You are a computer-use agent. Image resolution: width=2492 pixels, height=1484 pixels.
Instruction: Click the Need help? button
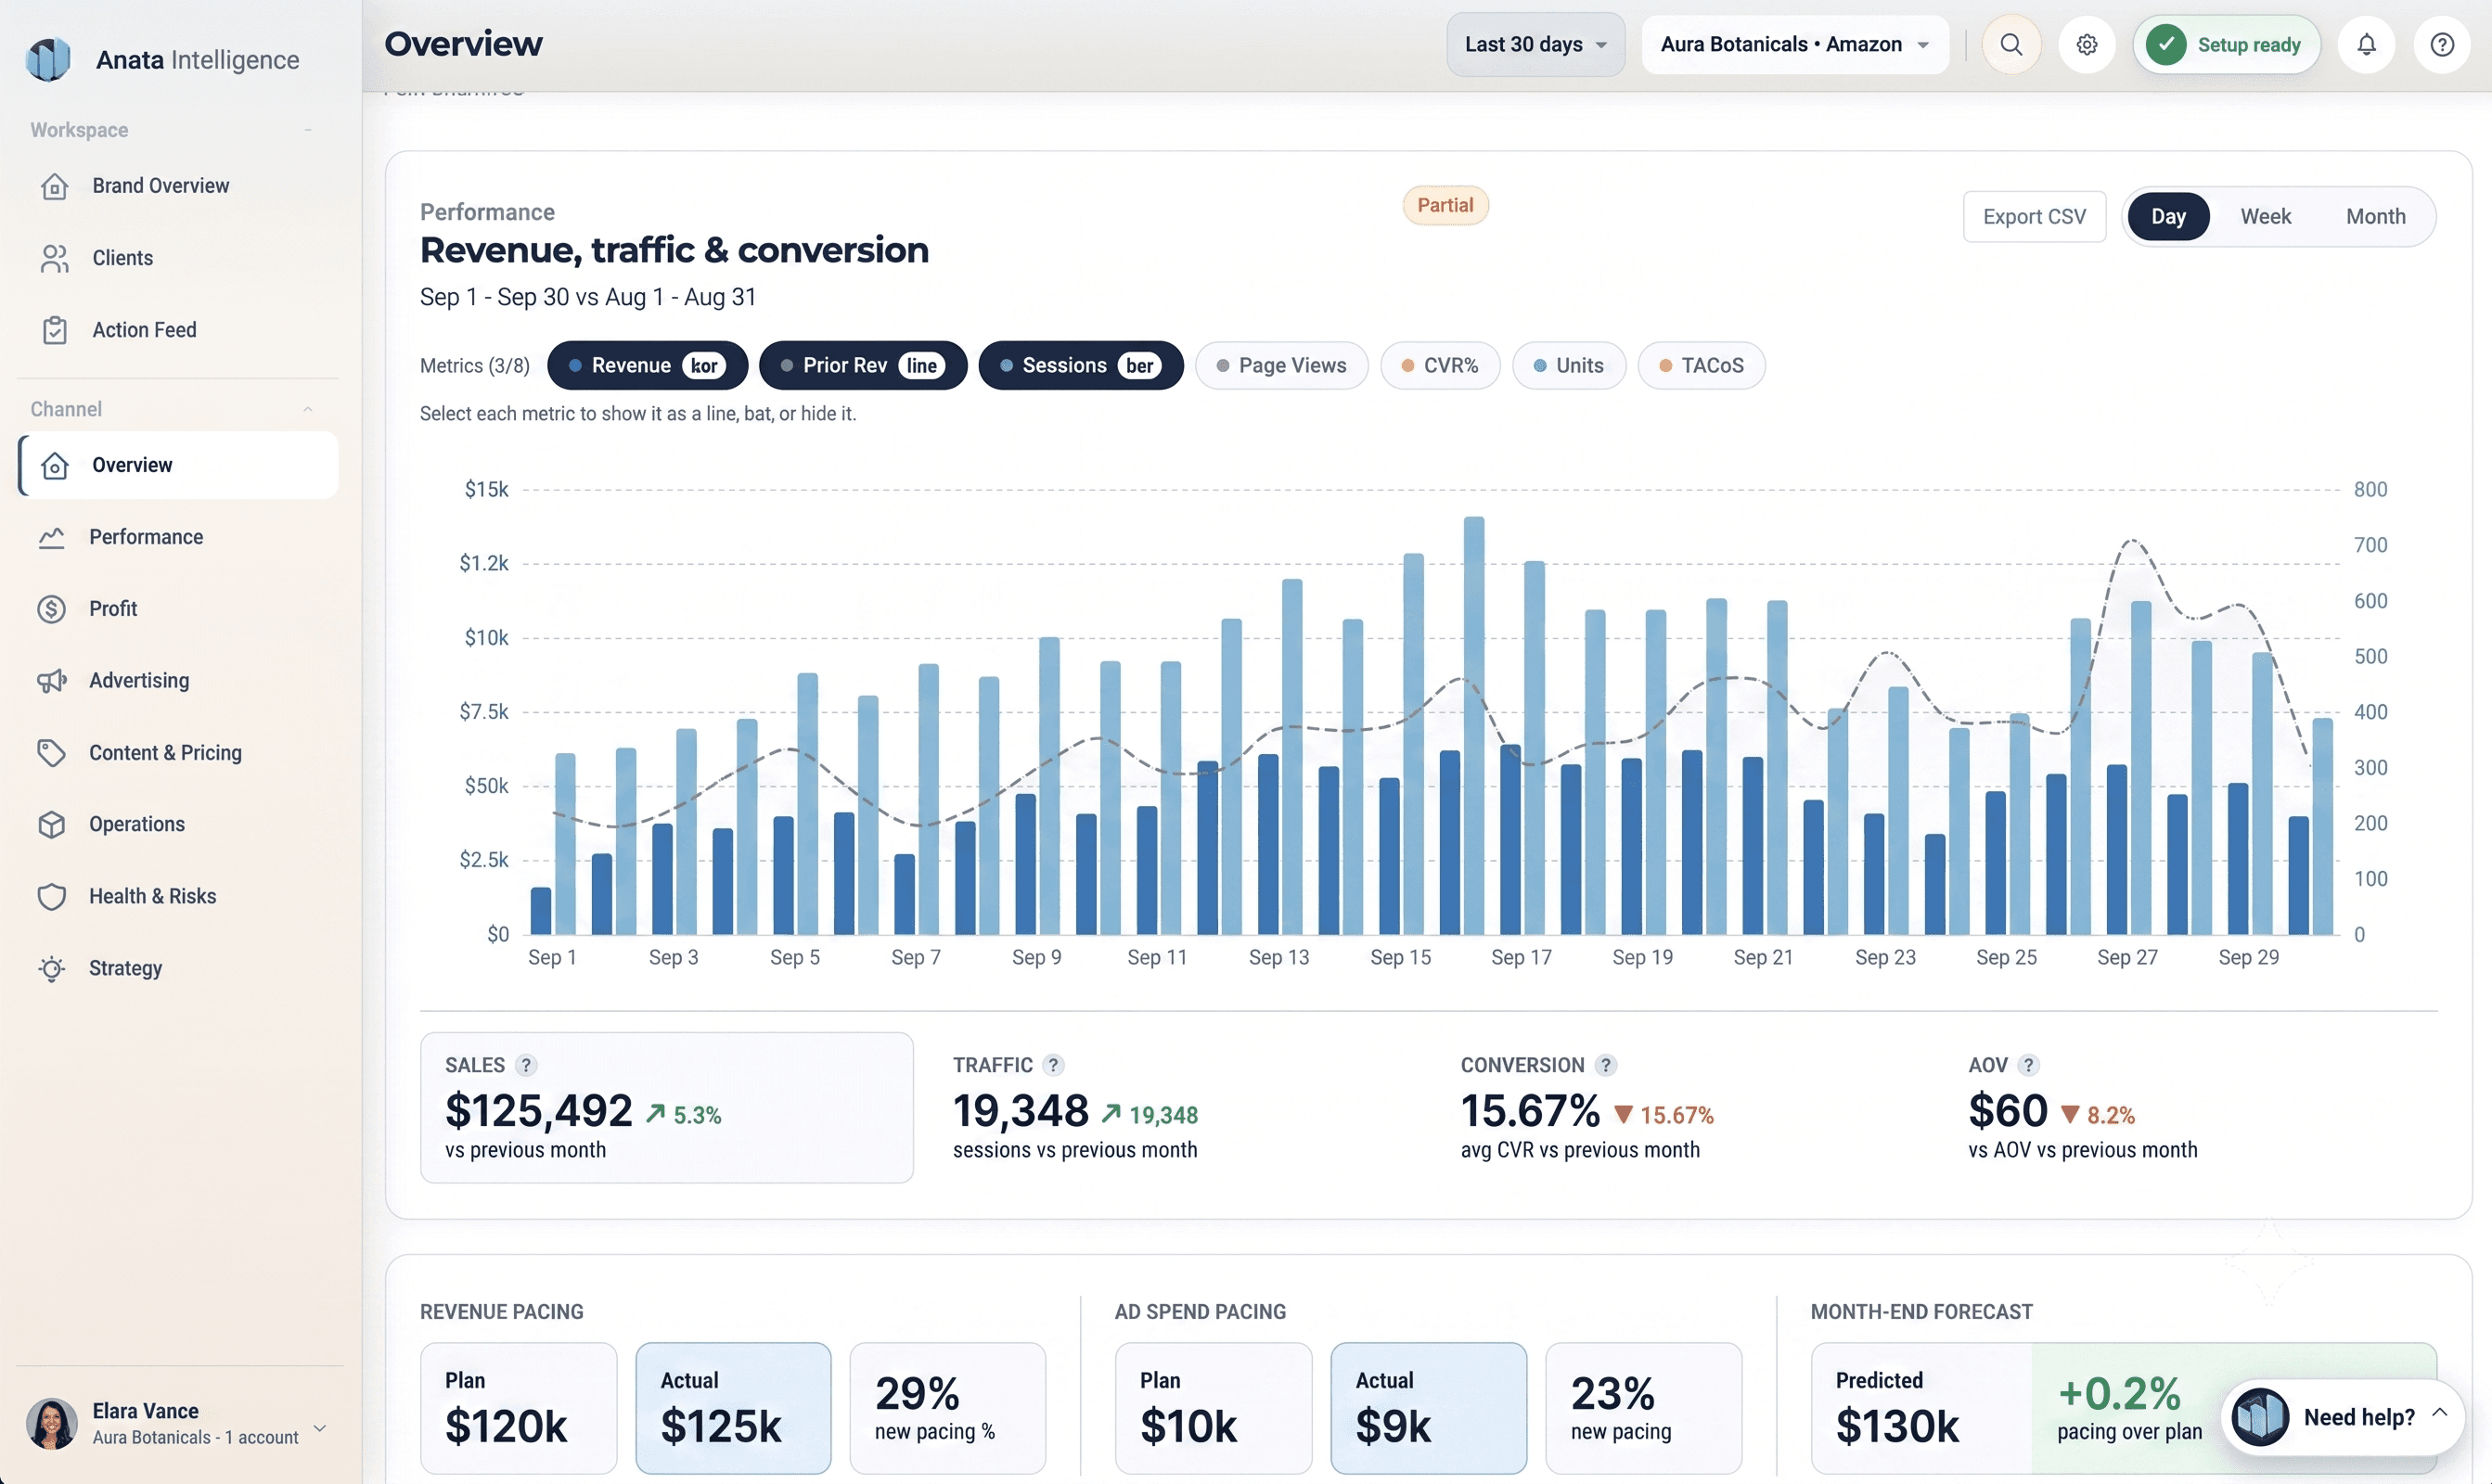point(2342,1417)
